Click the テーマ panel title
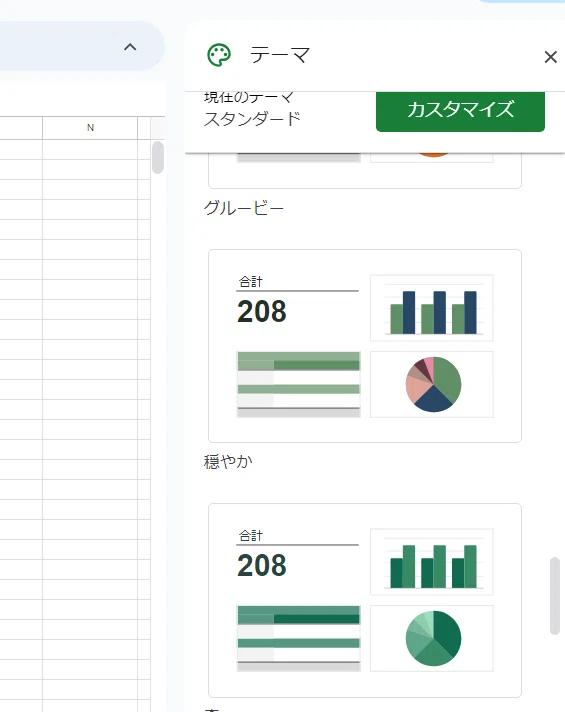The image size is (565, 712). pyautogui.click(x=280, y=55)
